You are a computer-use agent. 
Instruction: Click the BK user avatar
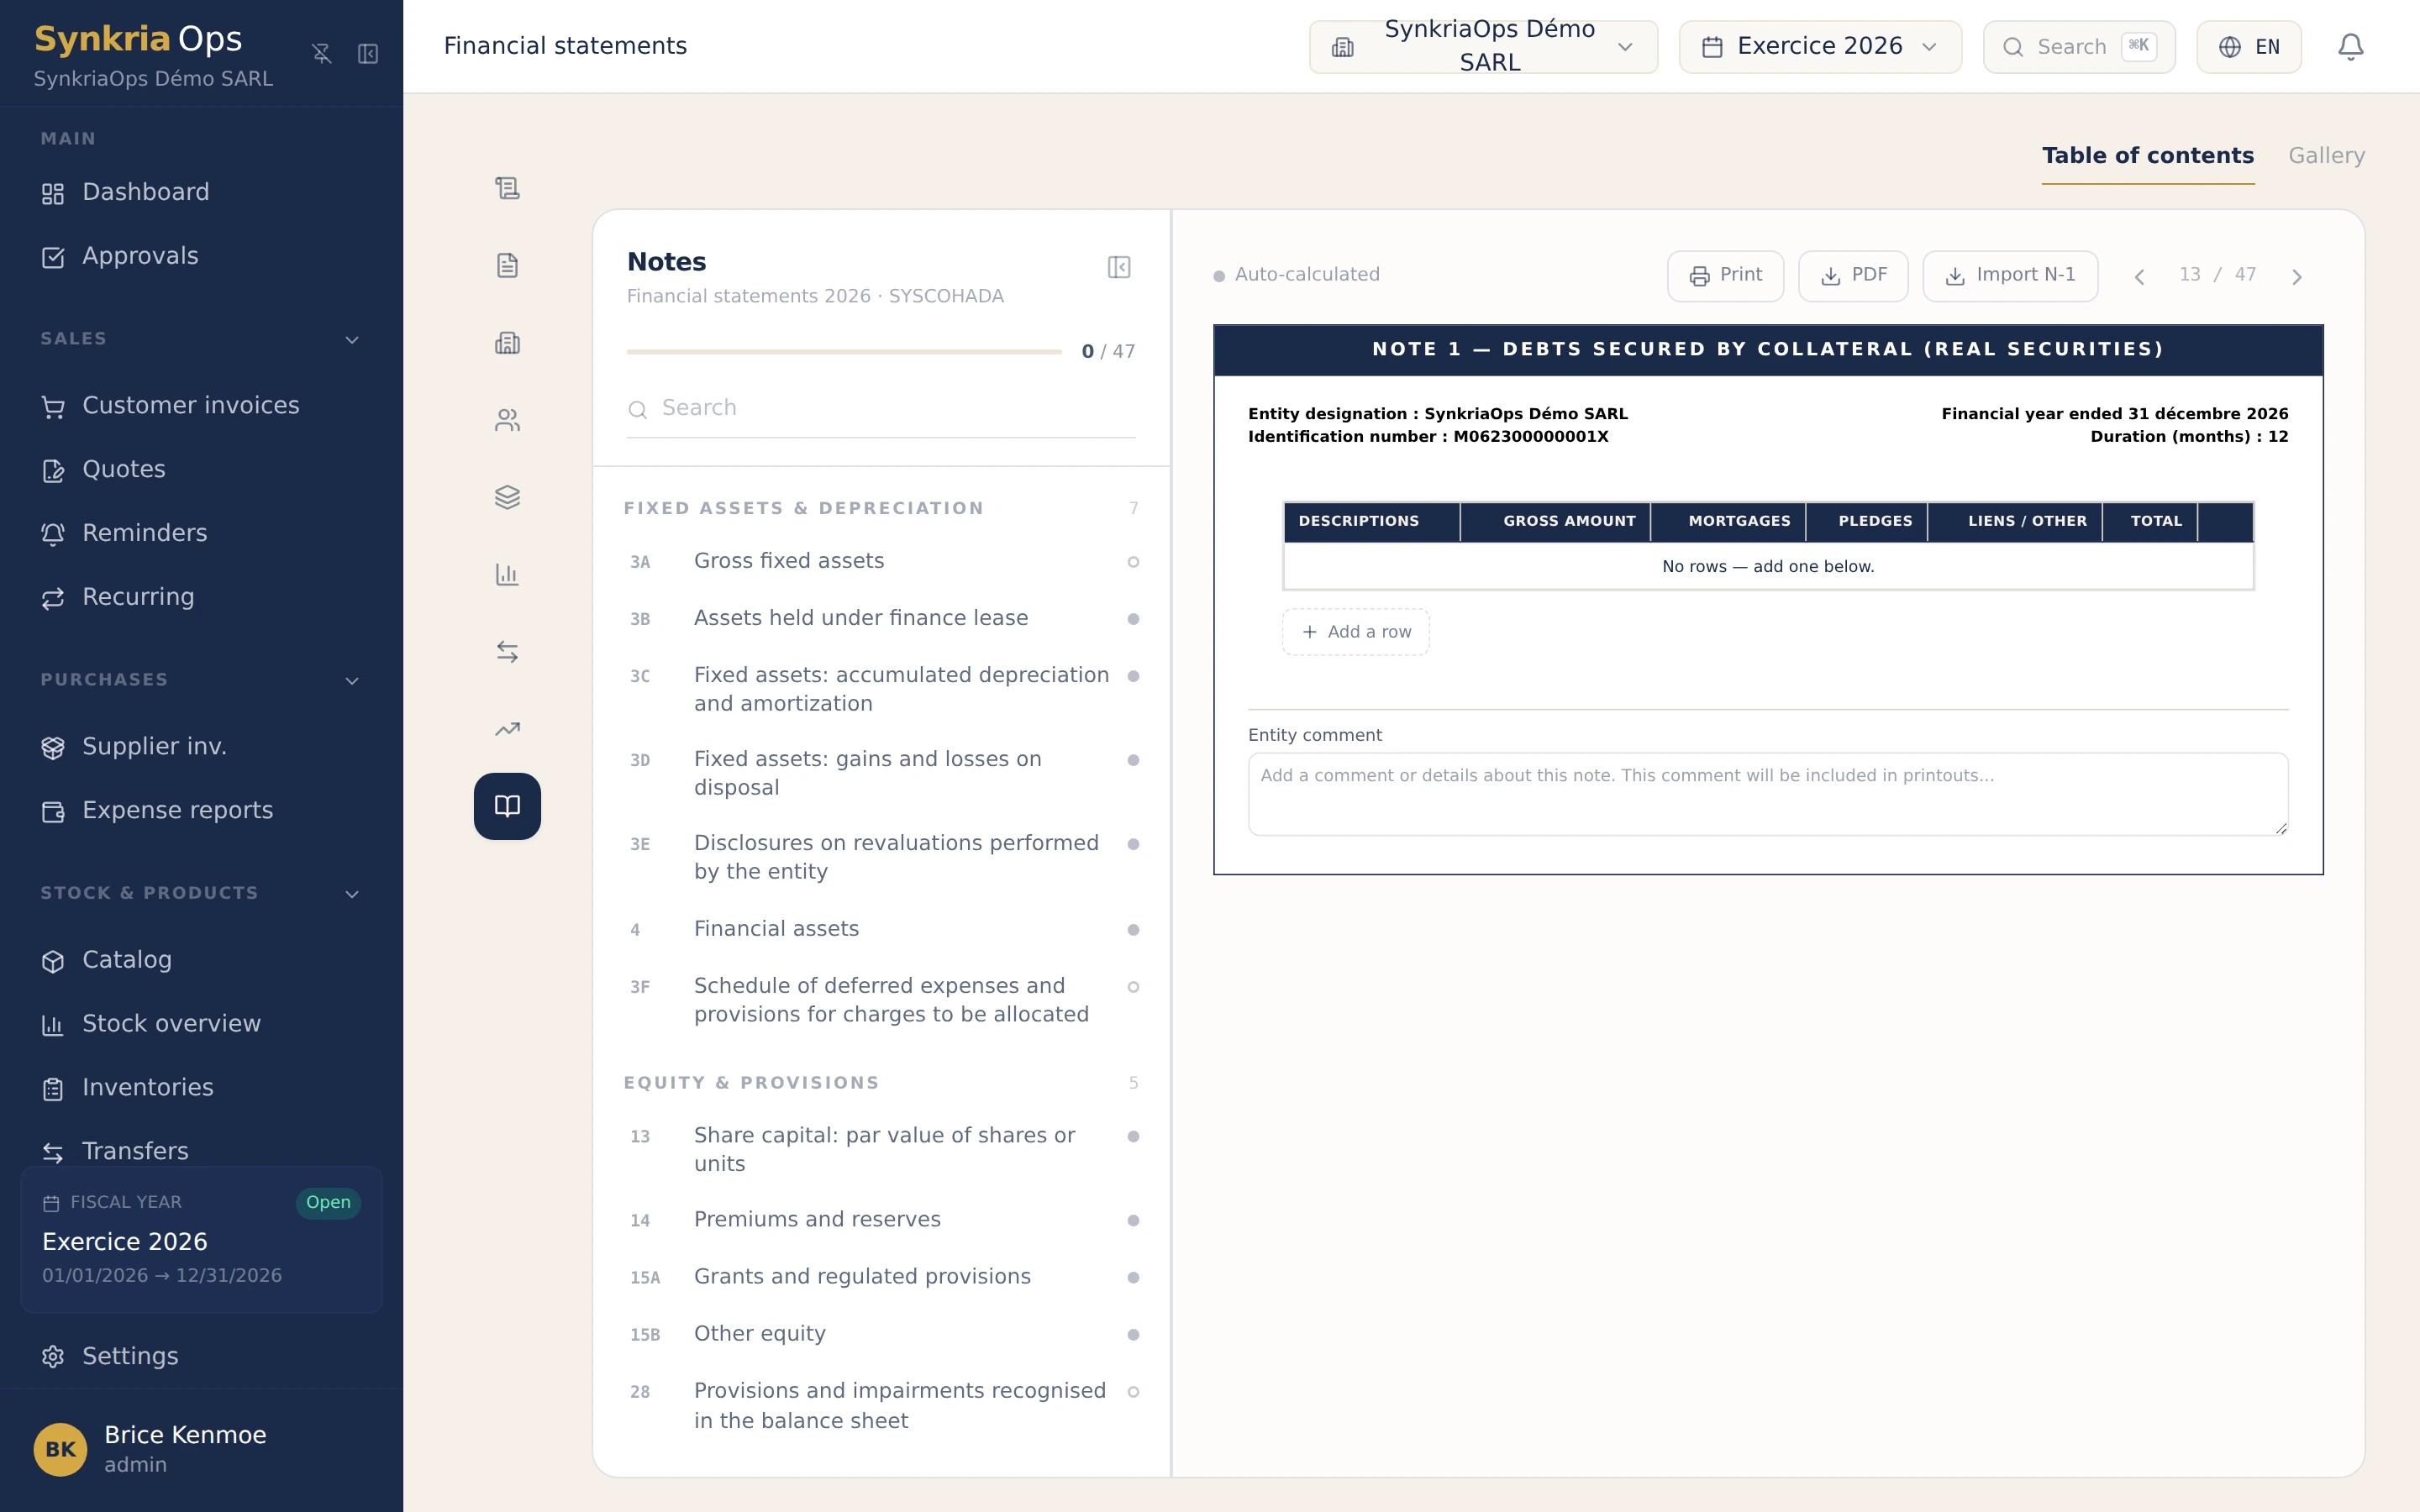tap(60, 1449)
